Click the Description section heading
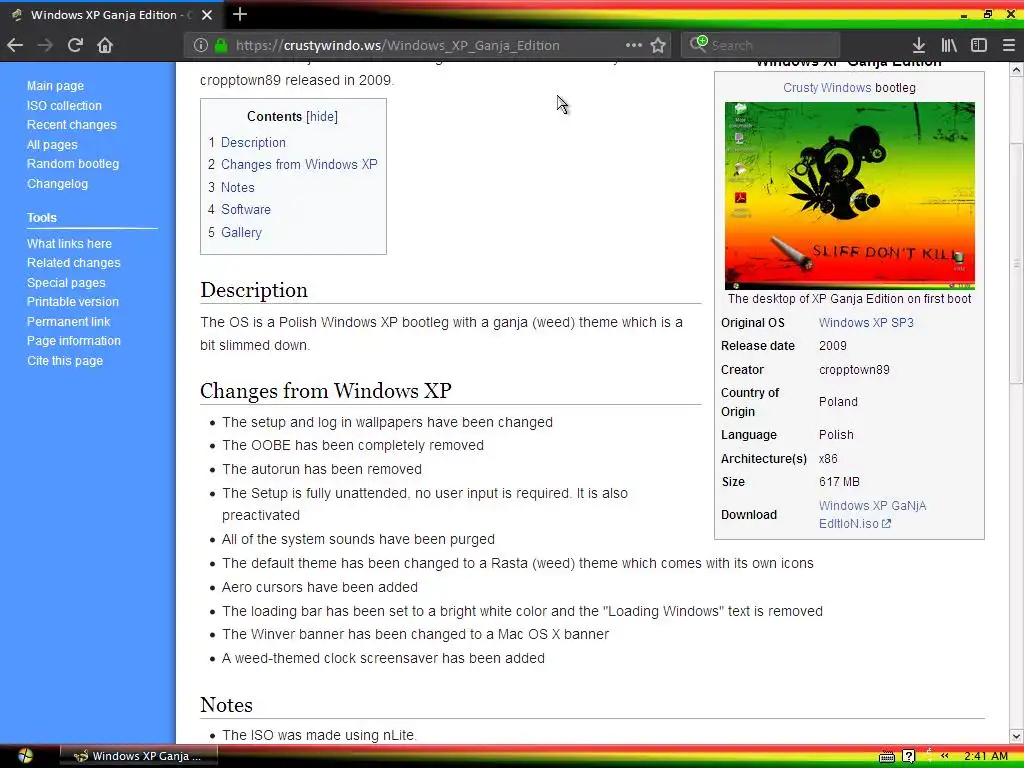Viewport: 1024px width, 768px height. (x=253, y=290)
